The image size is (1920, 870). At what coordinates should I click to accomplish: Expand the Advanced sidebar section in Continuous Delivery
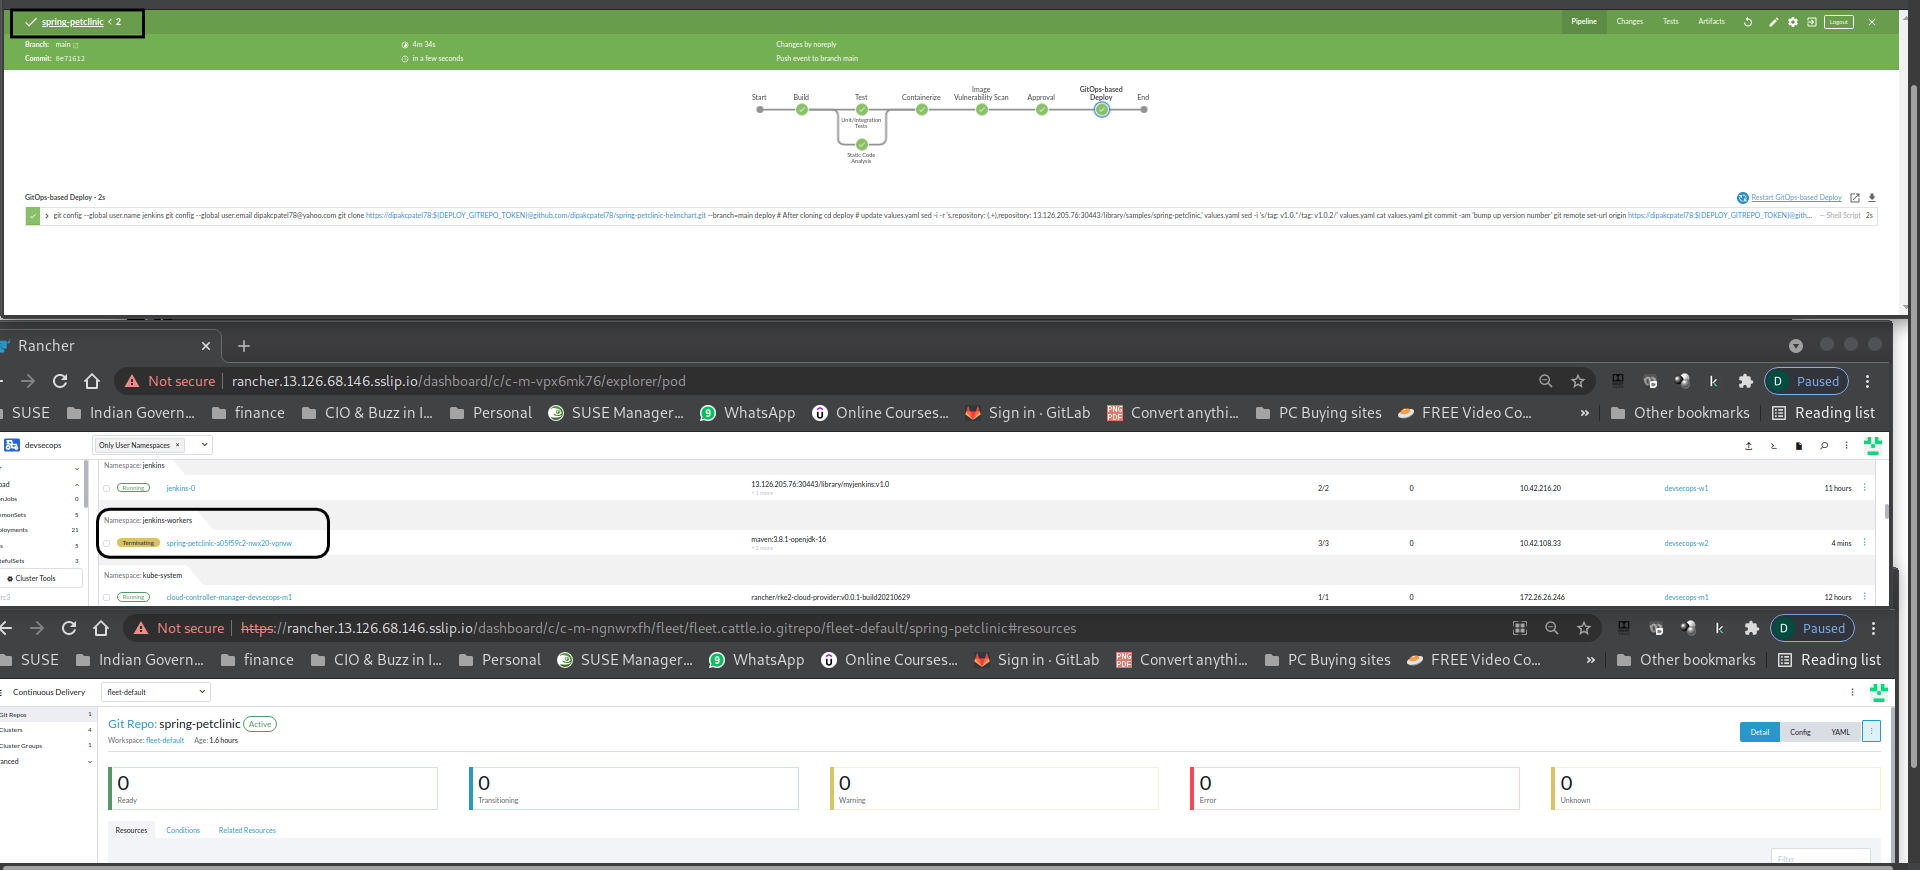click(89, 762)
